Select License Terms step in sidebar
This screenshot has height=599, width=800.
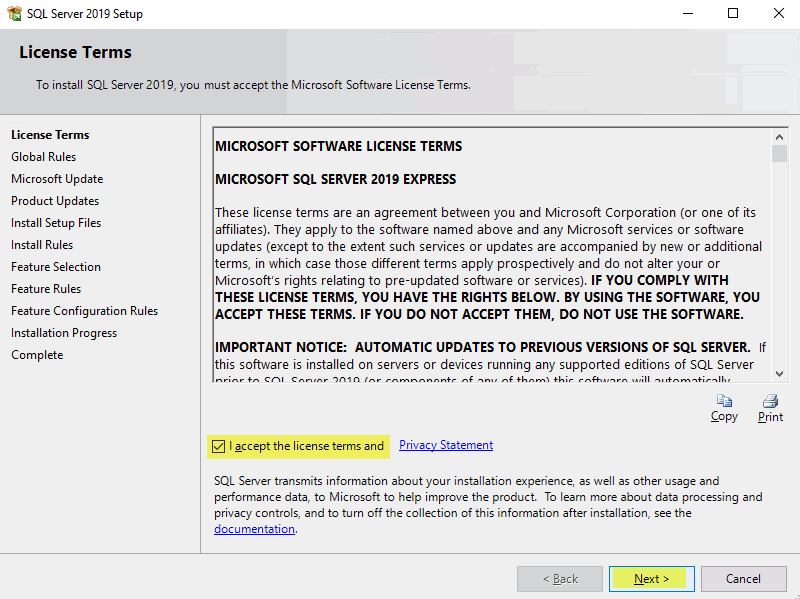point(50,135)
